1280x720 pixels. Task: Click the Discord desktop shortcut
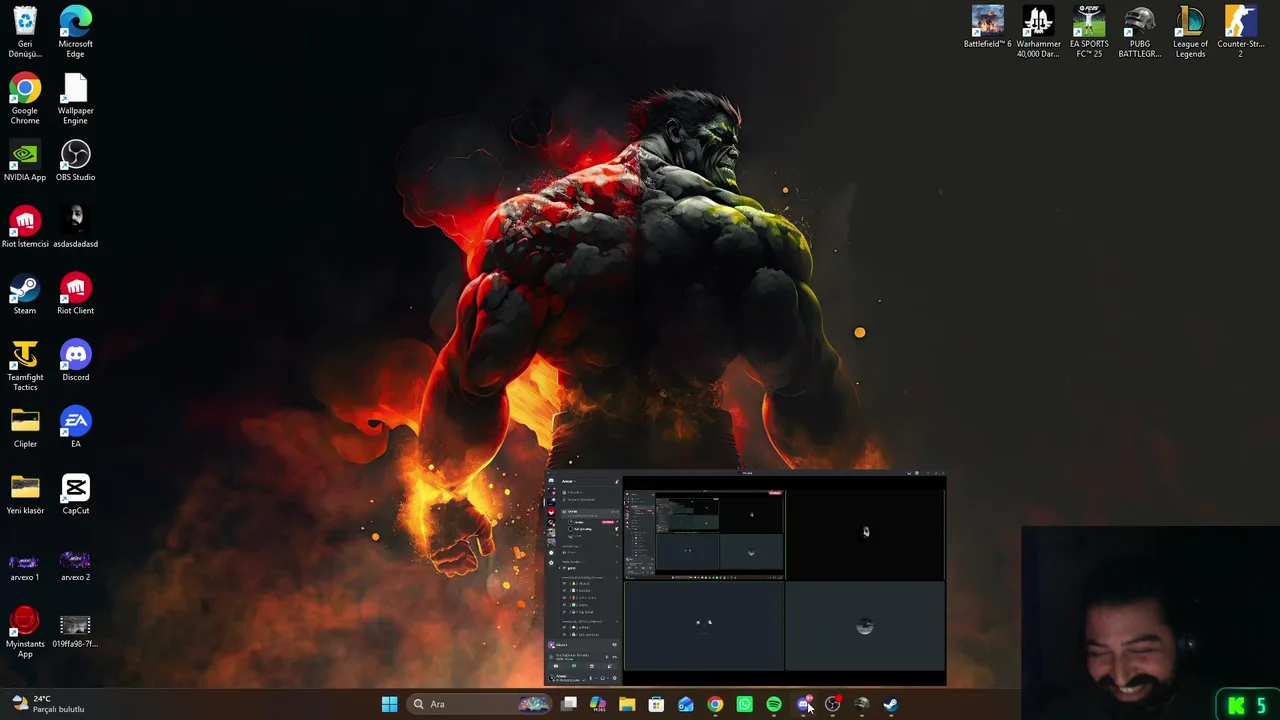coord(75,360)
